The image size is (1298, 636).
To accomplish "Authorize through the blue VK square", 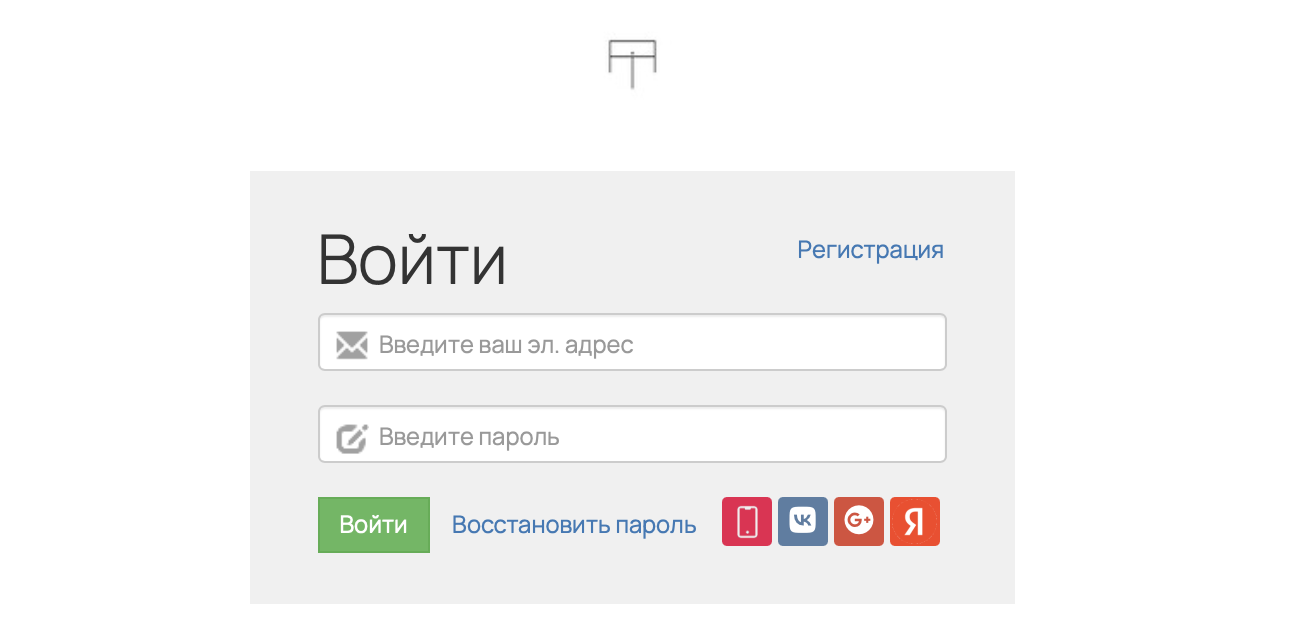I will click(802, 521).
